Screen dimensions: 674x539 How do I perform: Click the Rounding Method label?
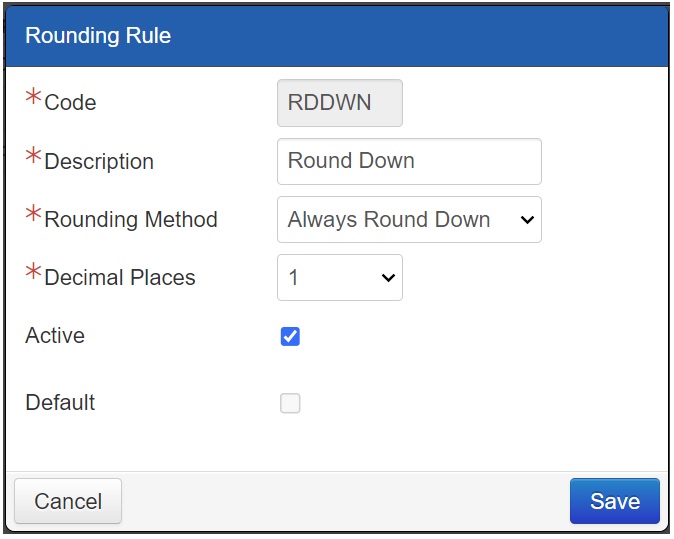131,220
